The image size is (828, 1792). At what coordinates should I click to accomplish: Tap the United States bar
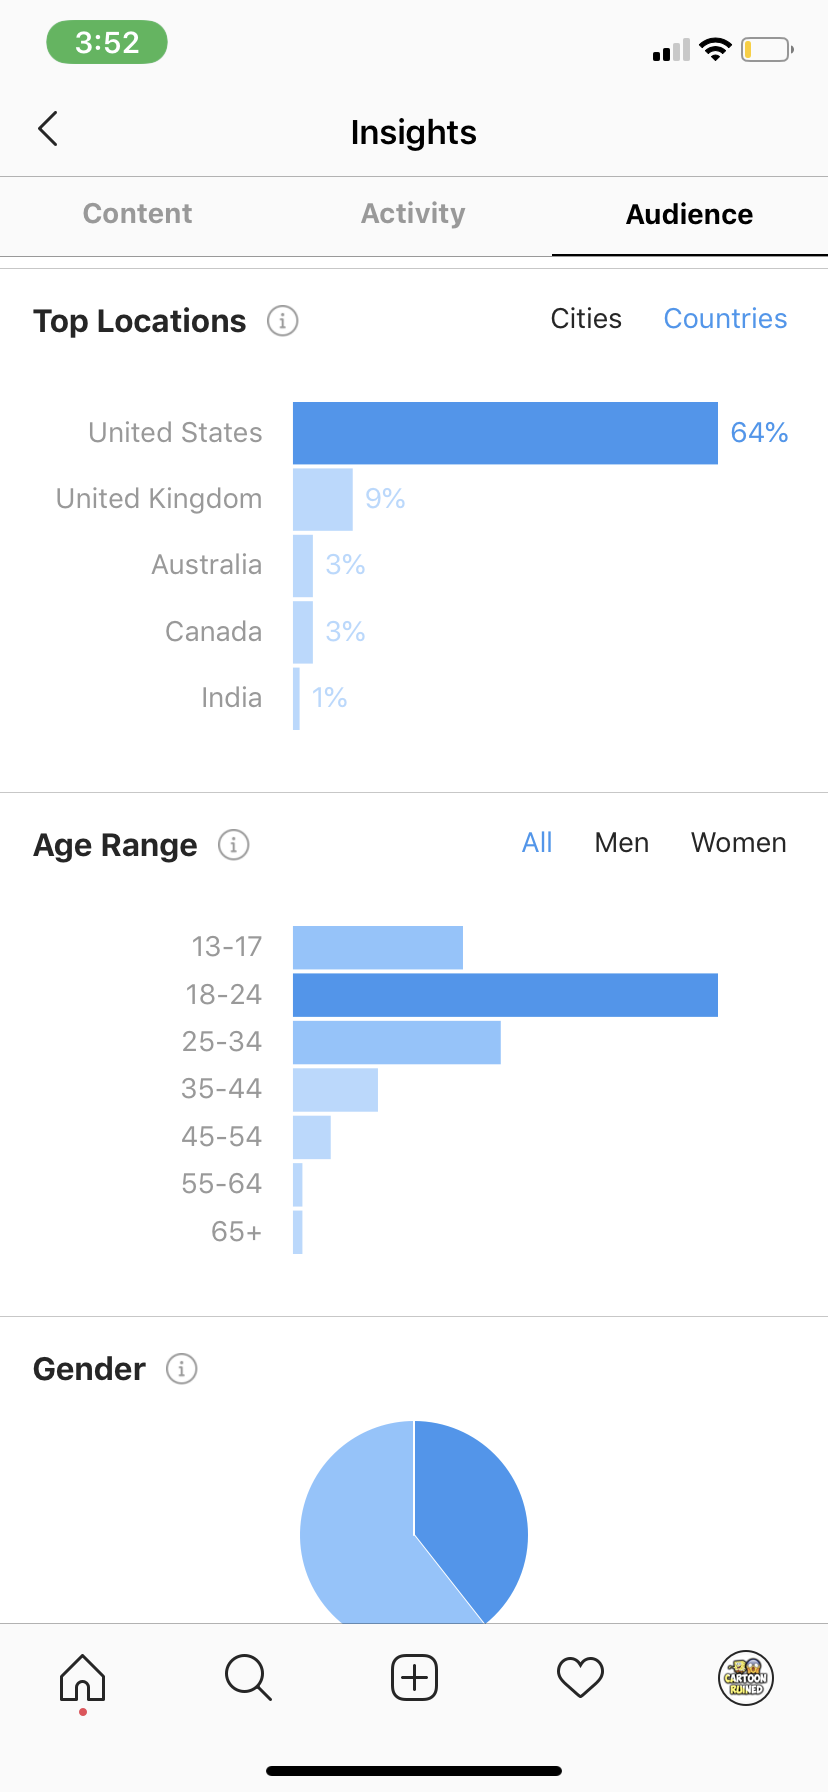coord(505,433)
